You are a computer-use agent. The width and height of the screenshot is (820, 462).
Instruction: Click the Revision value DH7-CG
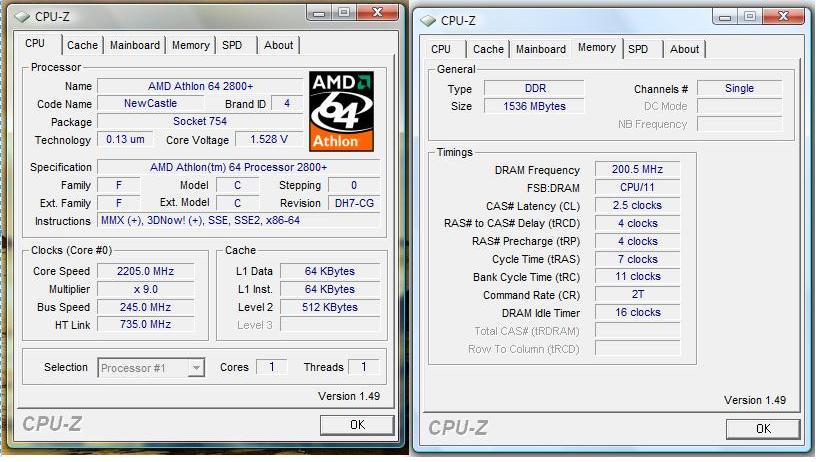click(354, 203)
